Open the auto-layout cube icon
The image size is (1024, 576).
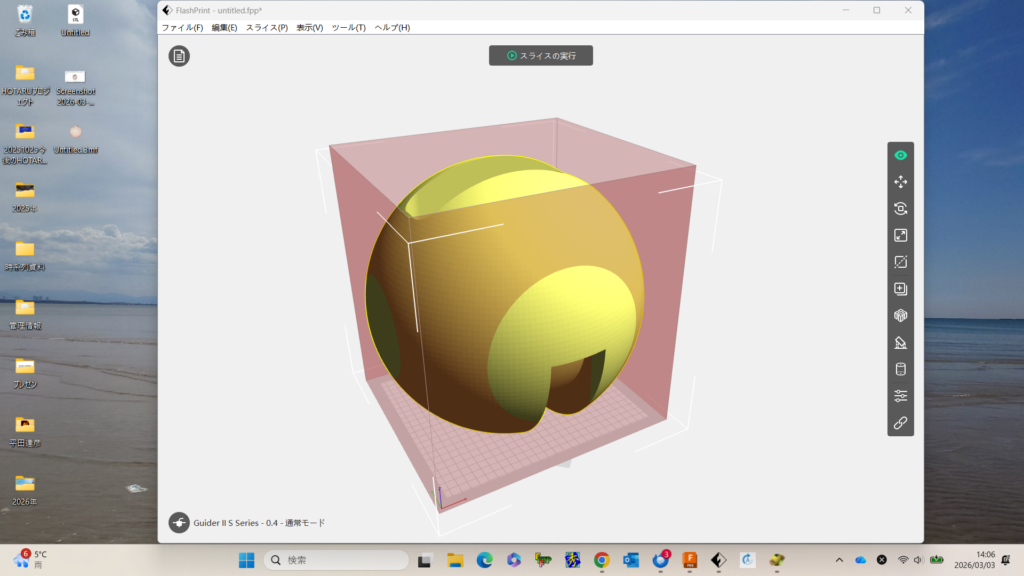tap(900, 316)
